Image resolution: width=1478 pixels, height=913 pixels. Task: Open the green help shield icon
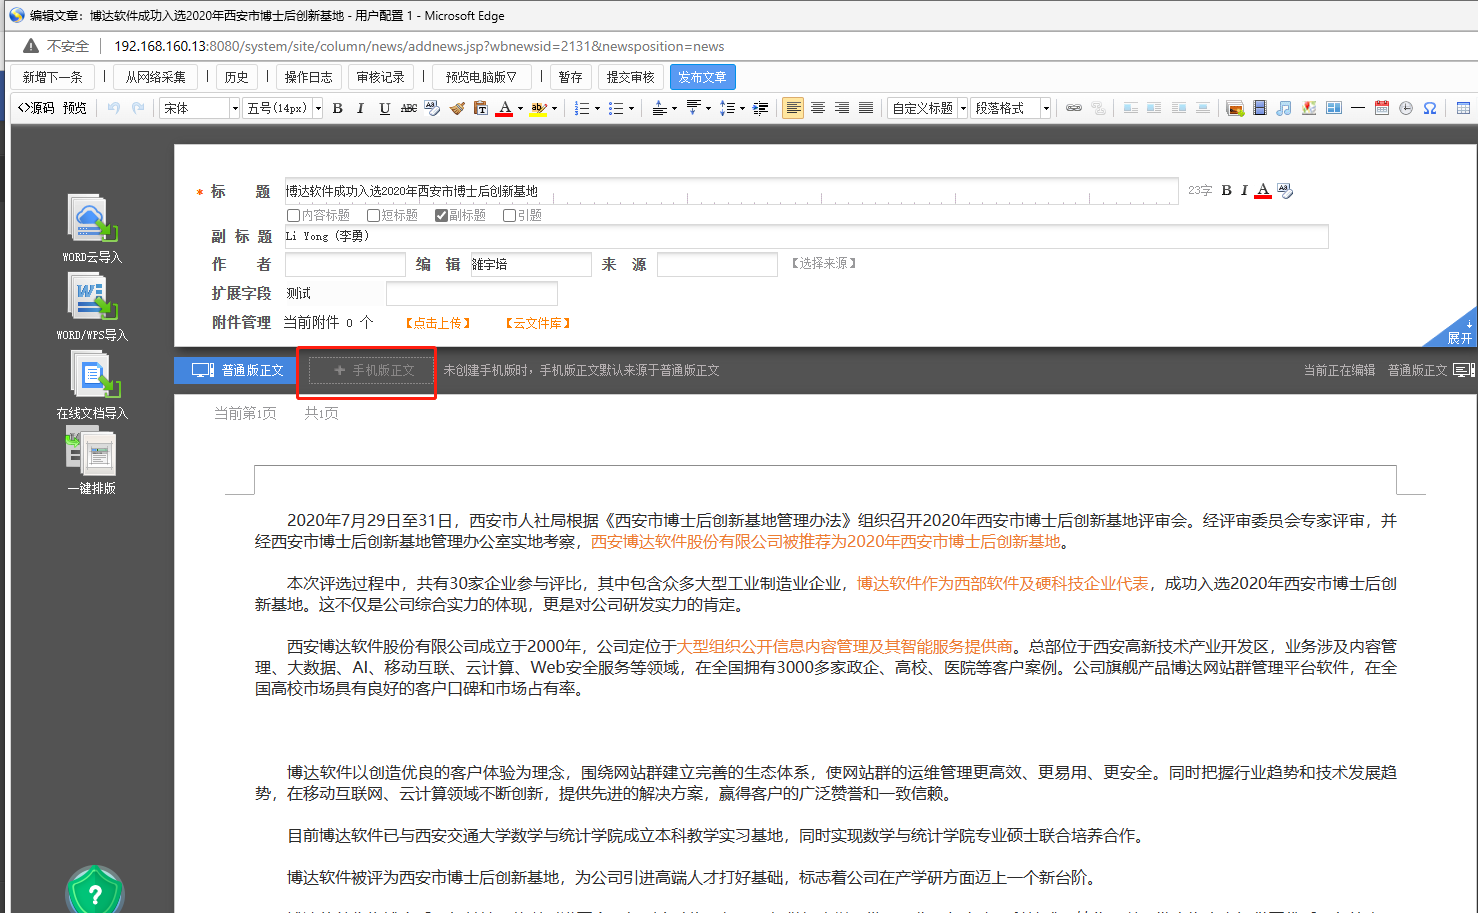[95, 890]
